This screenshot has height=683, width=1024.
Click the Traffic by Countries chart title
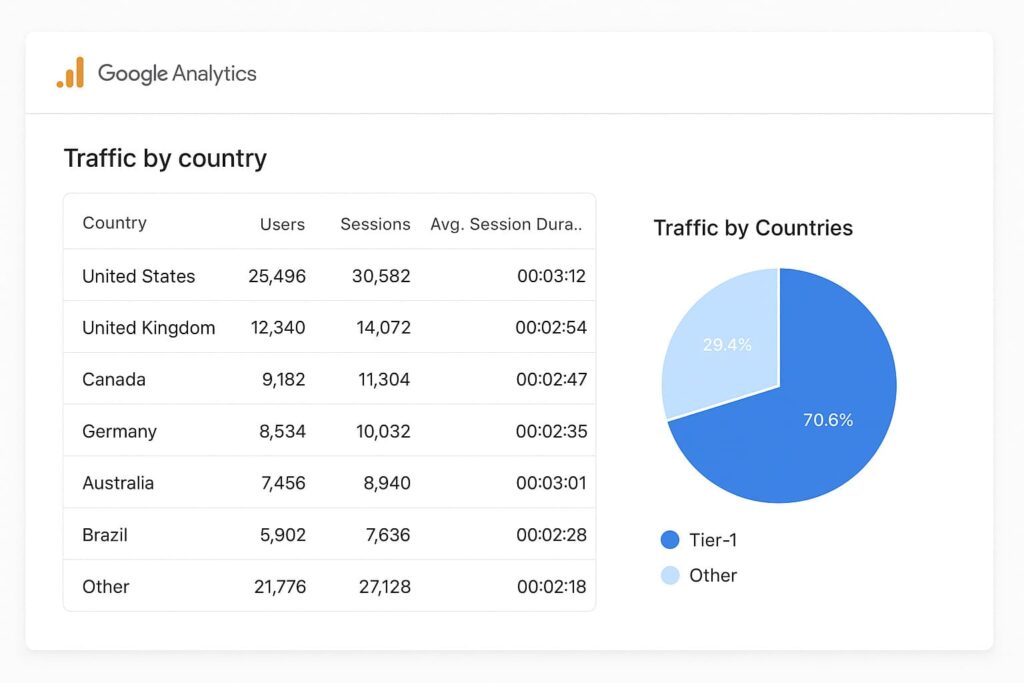pyautogui.click(x=753, y=228)
